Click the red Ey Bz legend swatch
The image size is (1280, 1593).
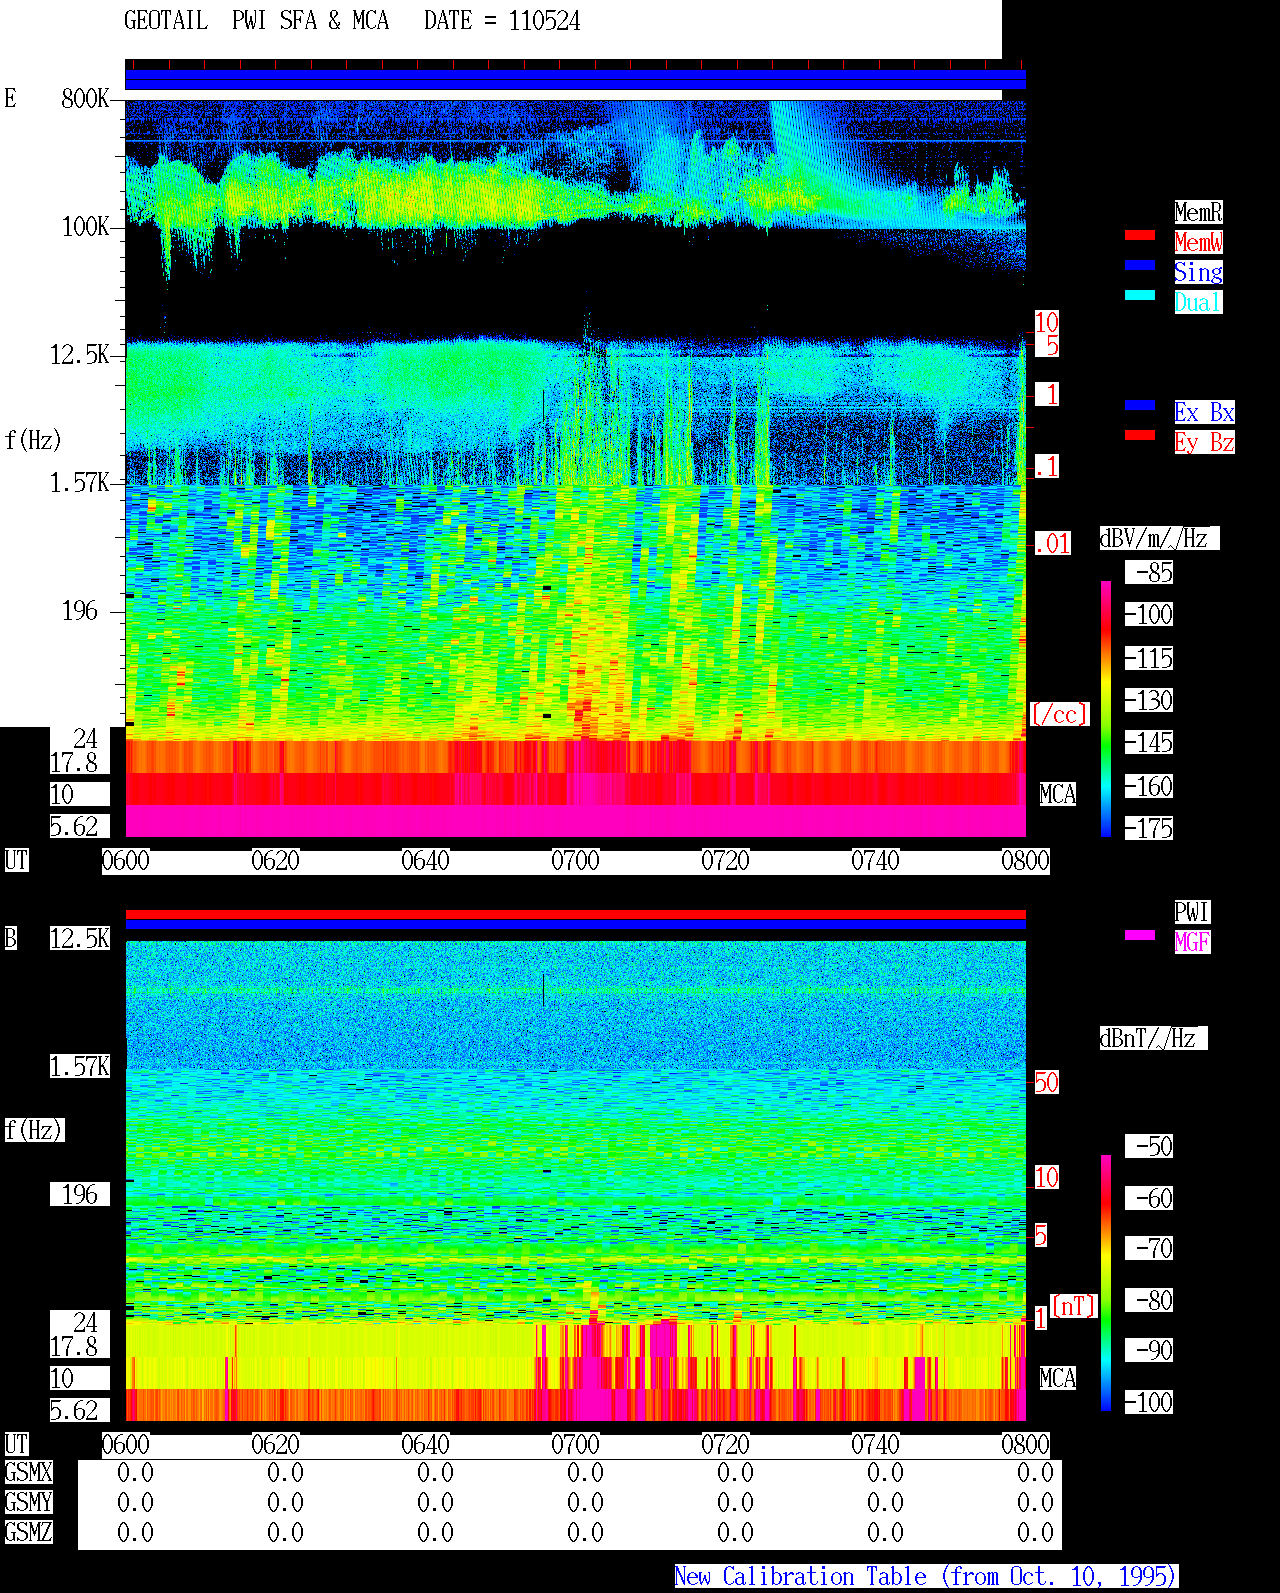pos(1140,435)
